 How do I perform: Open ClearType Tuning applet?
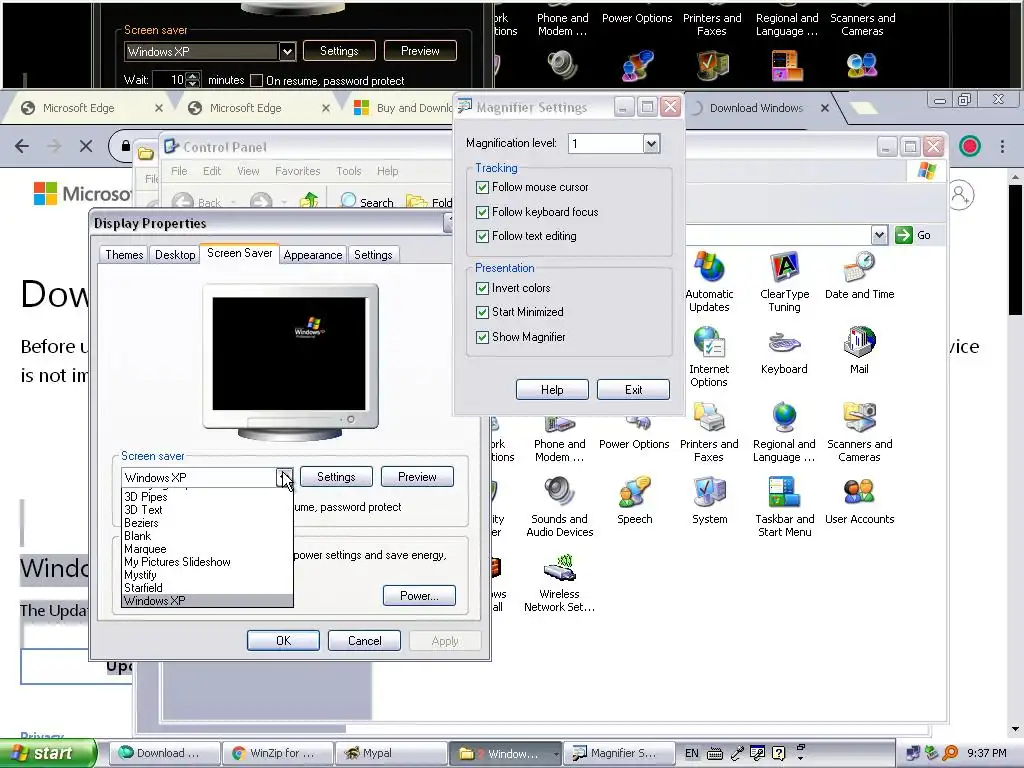point(784,281)
